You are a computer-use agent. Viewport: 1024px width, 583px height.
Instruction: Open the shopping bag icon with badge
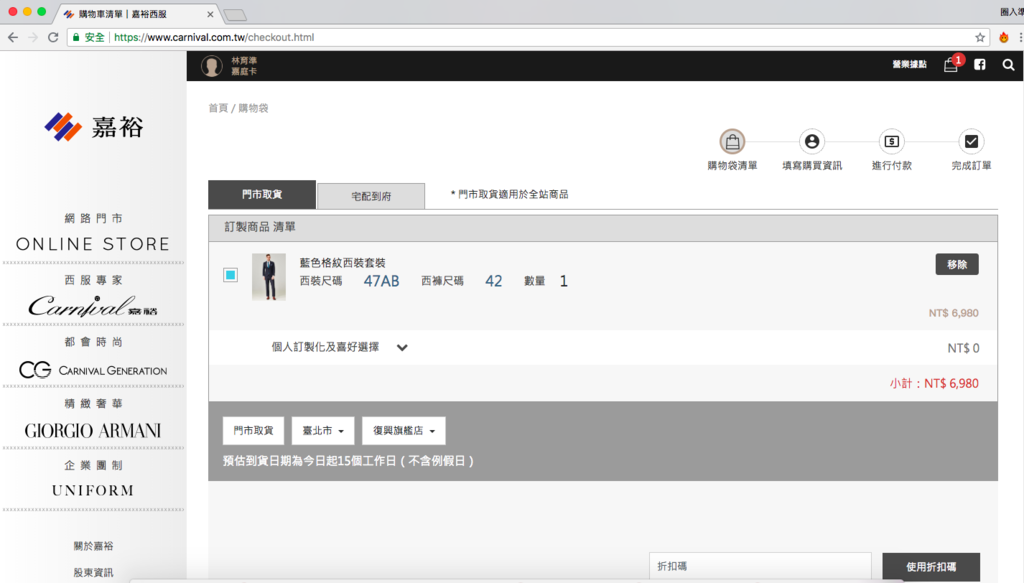point(952,64)
